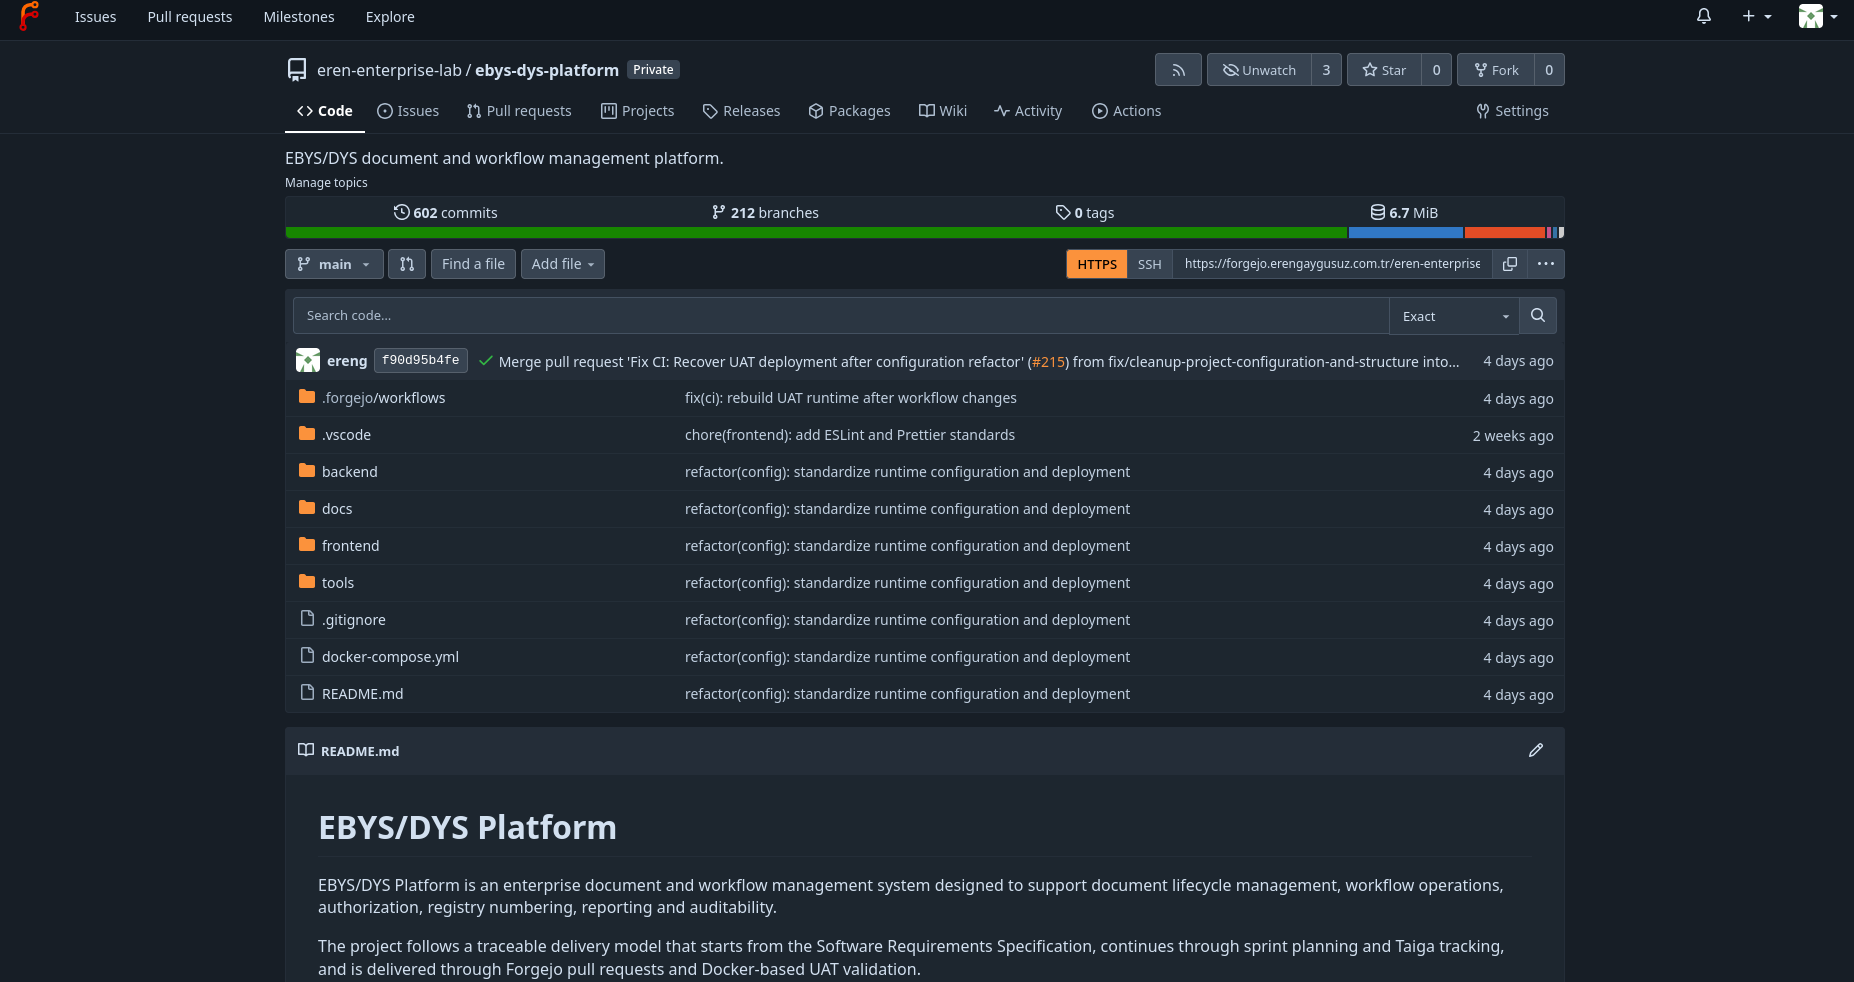Screen dimensions: 1854x982
Task: Open the notifications bell
Action: click(x=1704, y=16)
